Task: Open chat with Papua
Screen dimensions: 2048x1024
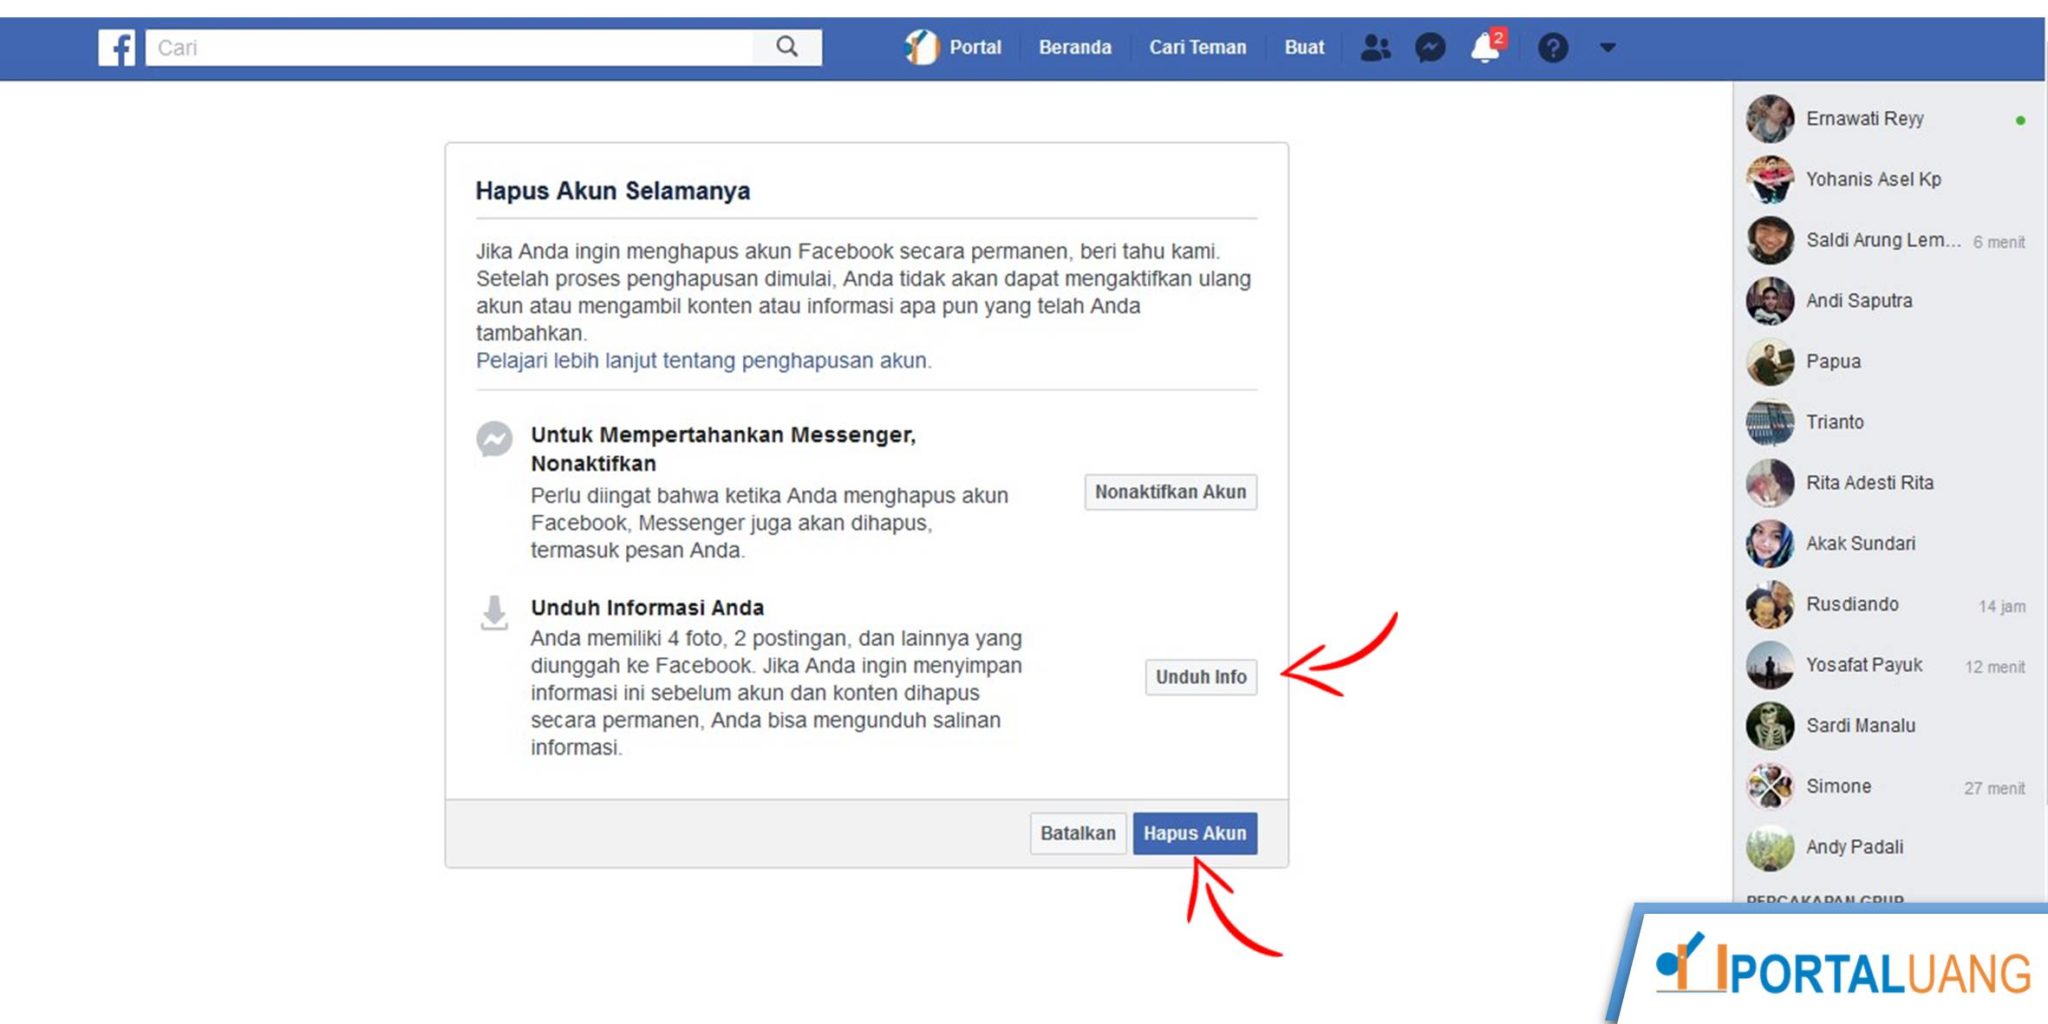Action: (x=1889, y=361)
